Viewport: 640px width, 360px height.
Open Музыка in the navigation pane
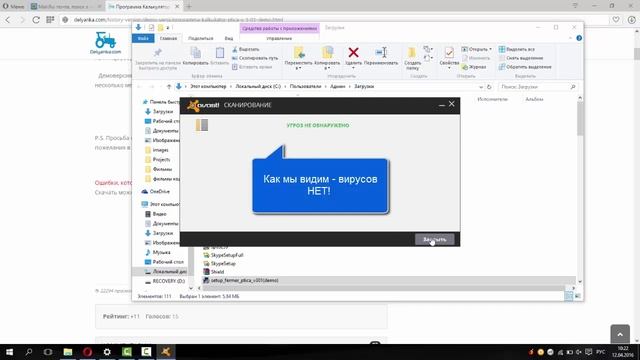point(158,252)
